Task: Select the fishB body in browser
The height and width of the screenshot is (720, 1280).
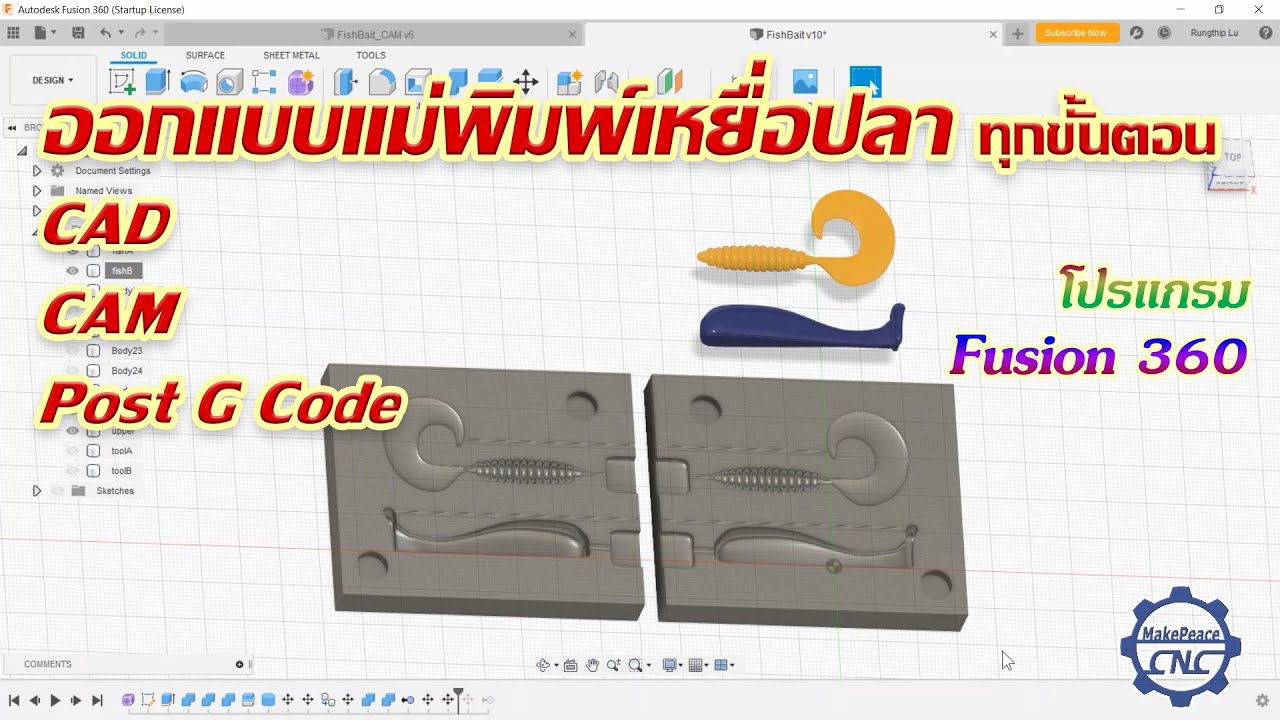Action: (x=122, y=271)
